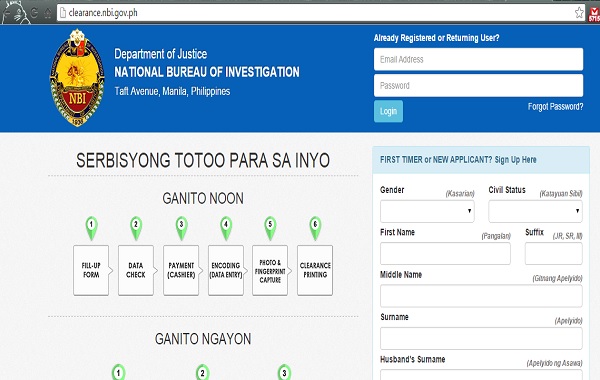Screen dimensions: 600x380
Task: Click green pin number 5 above Photo Capture
Action: 270,228
